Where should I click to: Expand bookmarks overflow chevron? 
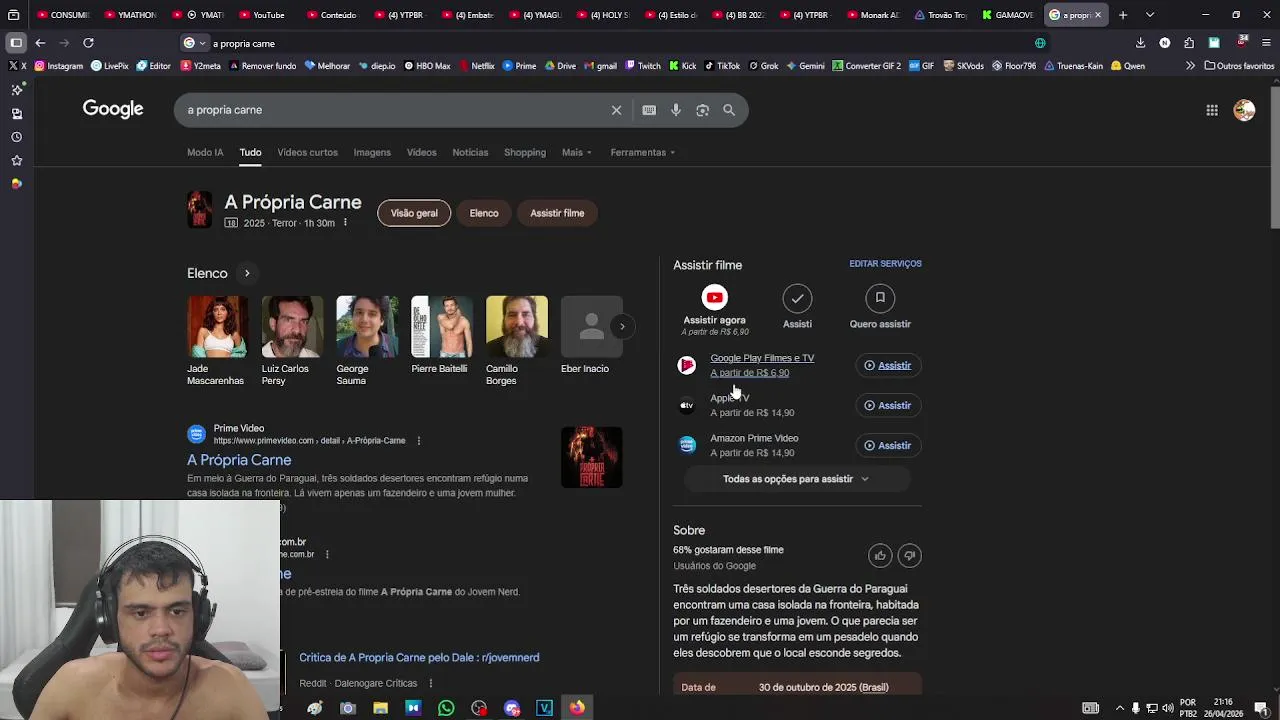click(x=1190, y=66)
